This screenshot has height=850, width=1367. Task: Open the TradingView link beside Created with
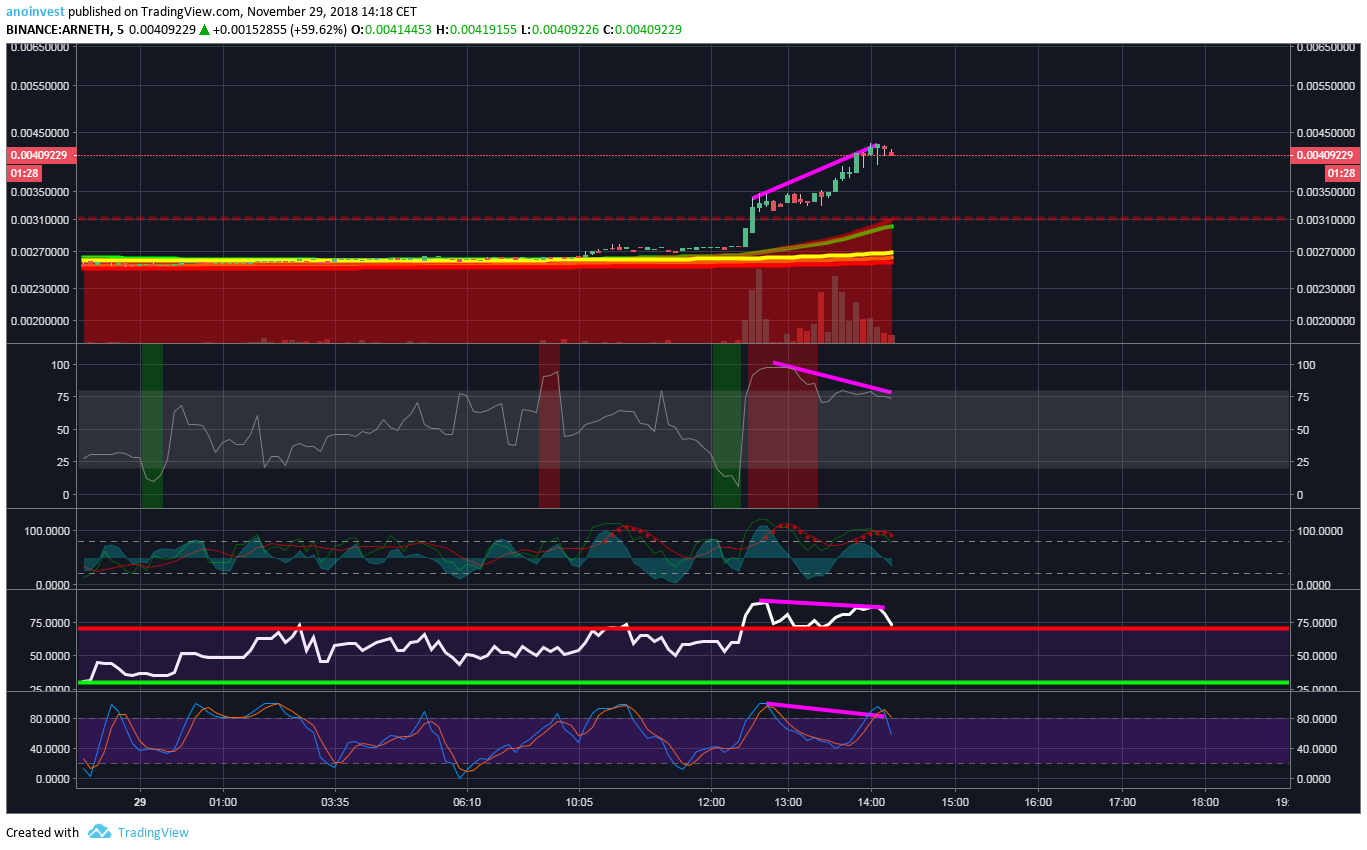coord(153,832)
